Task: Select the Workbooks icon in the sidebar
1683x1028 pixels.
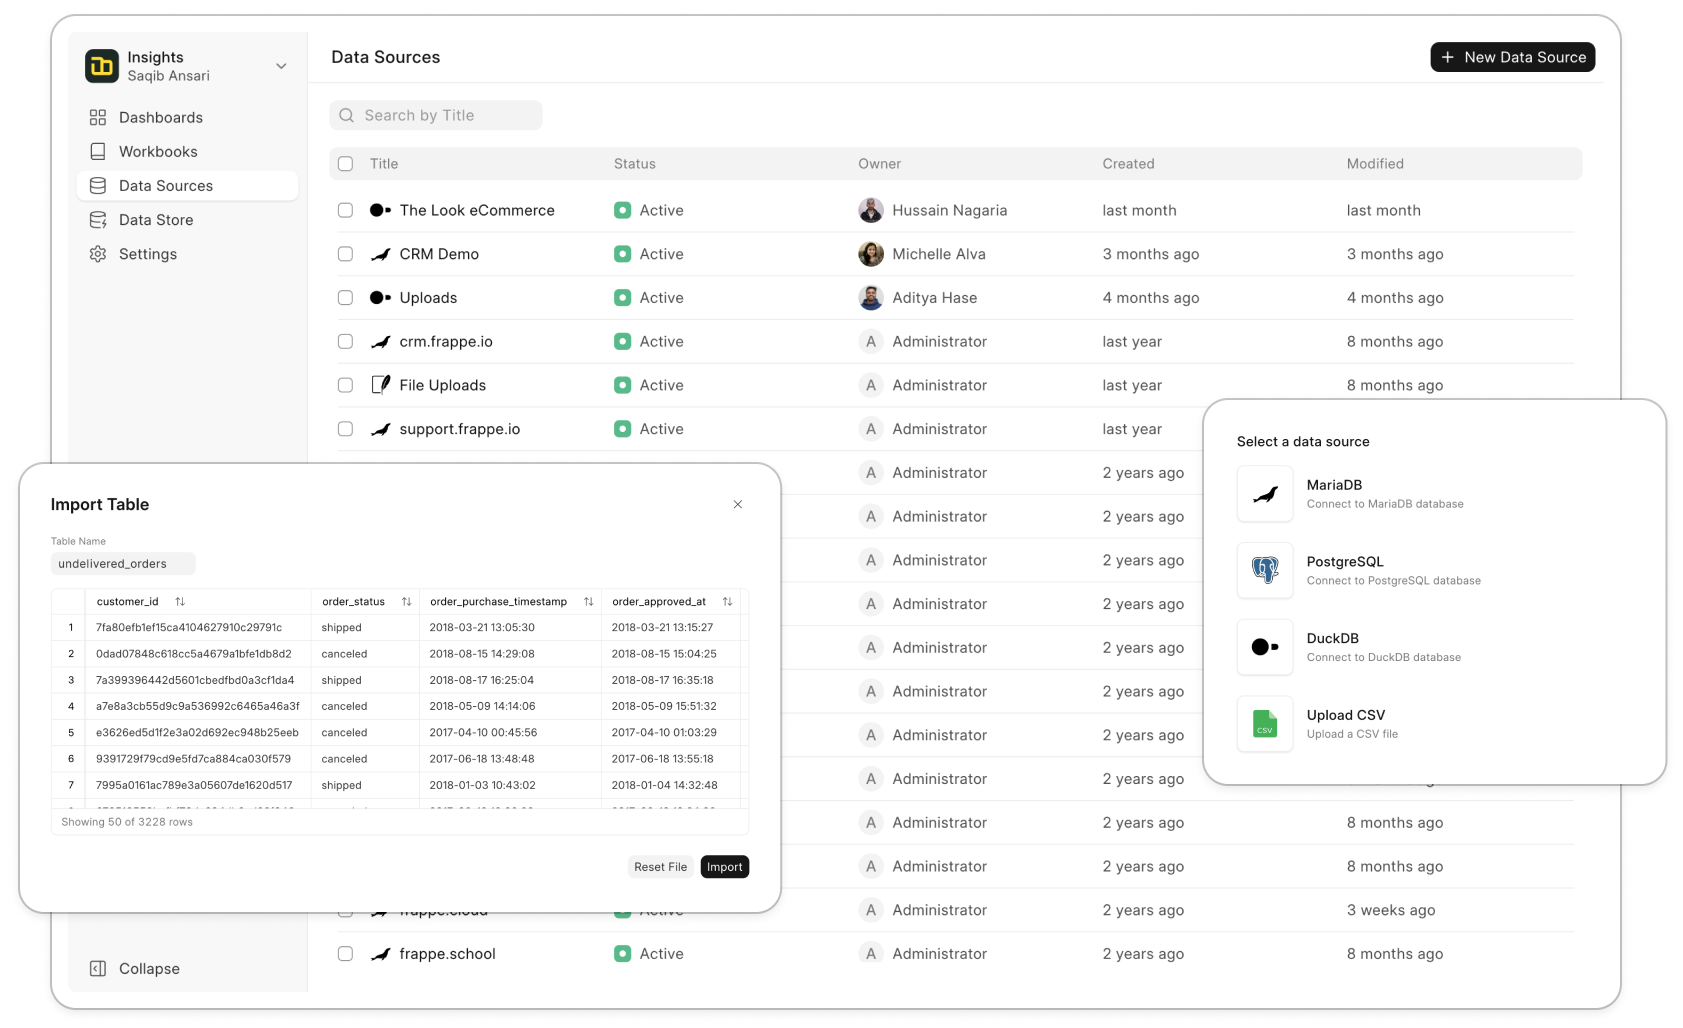Action: click(97, 151)
